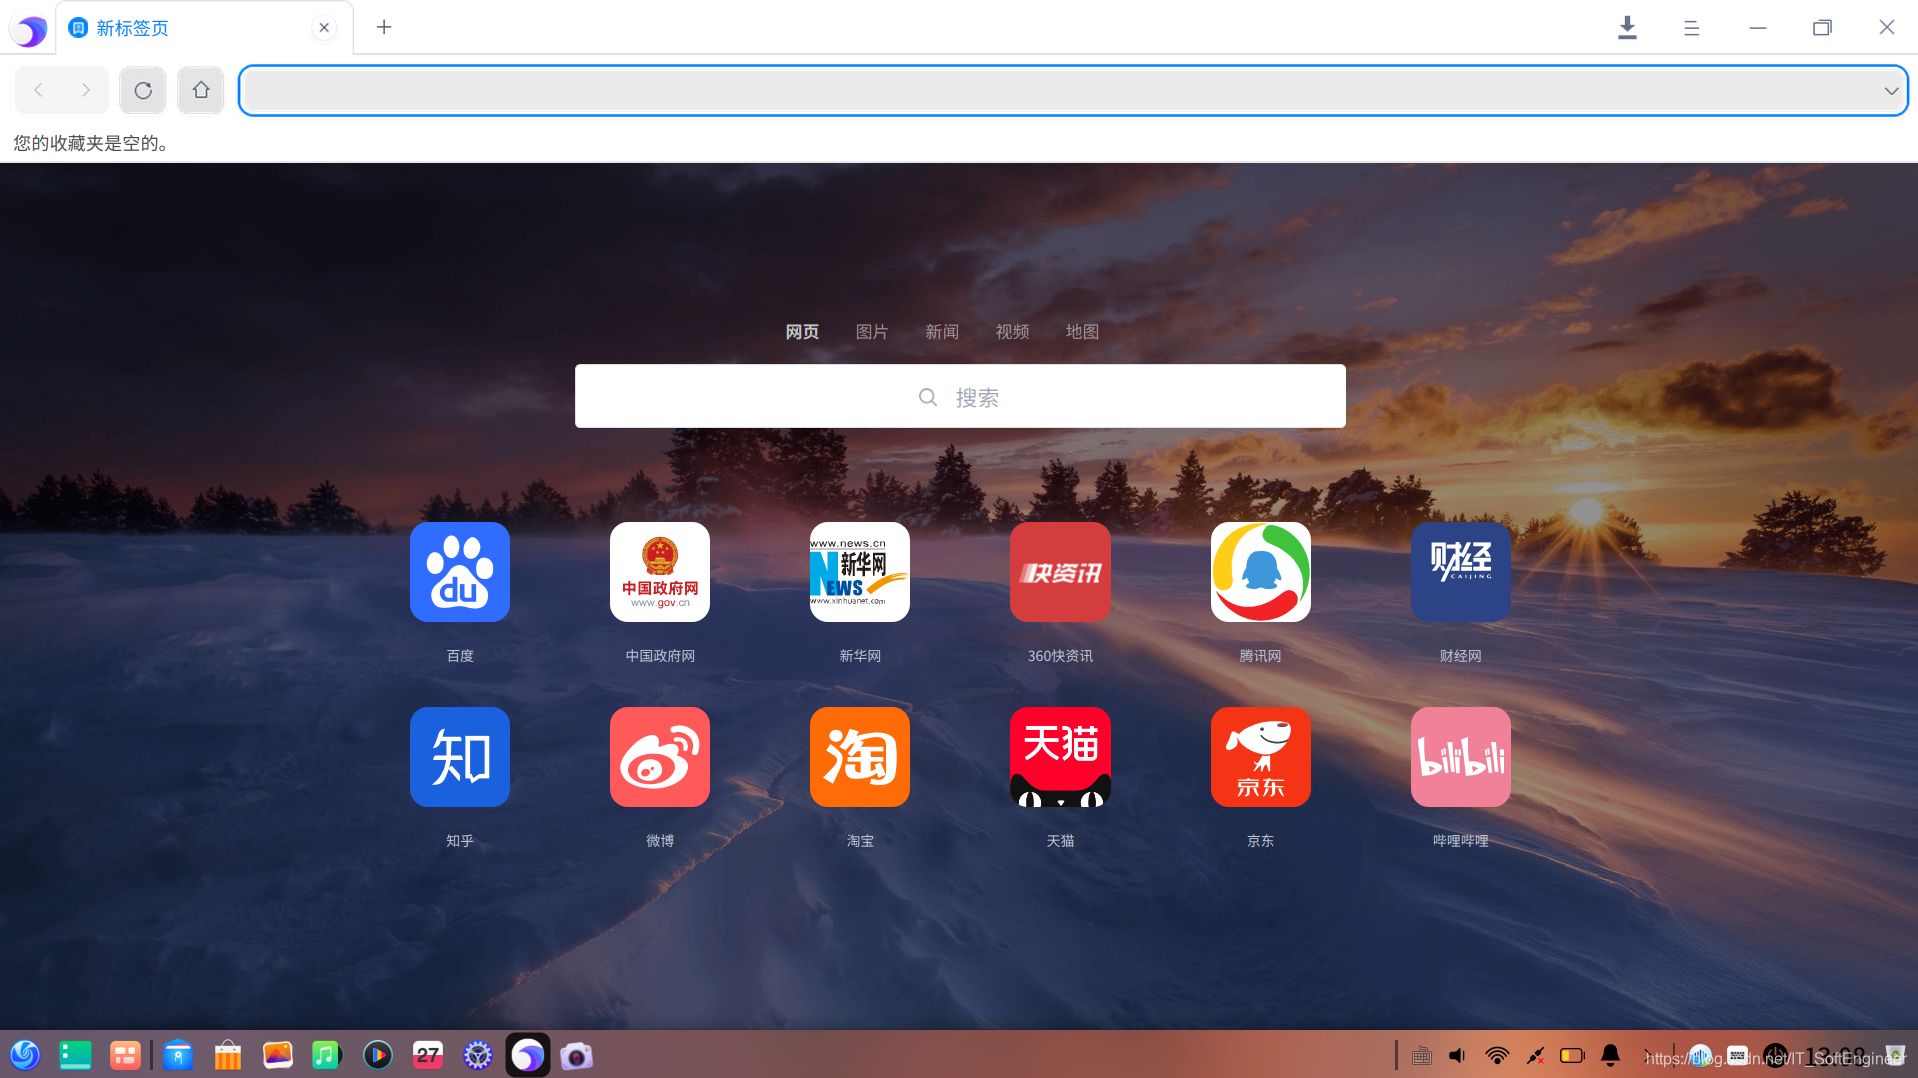Image resolution: width=1918 pixels, height=1078 pixels.
Task: Click the 百度 label under Baidu icon
Action: tap(460, 656)
